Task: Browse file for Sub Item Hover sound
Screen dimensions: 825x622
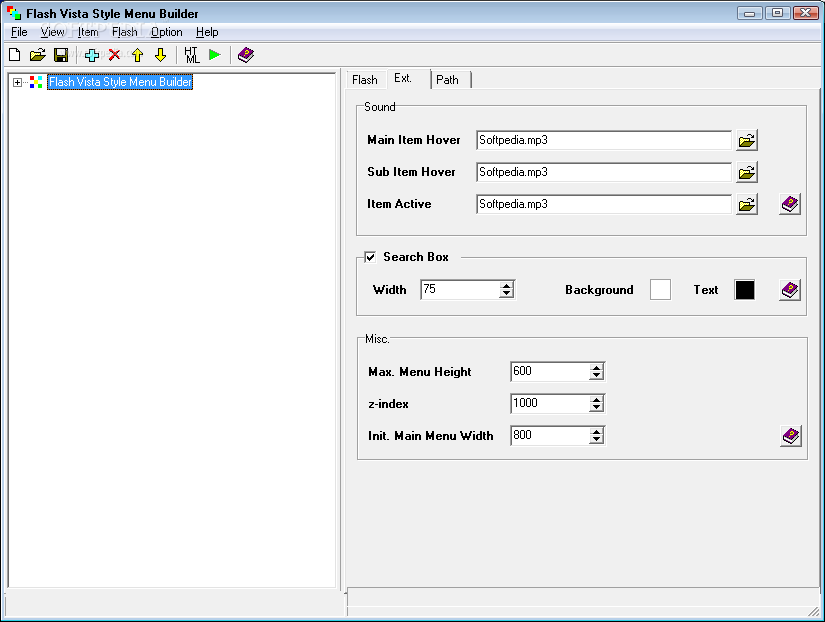Action: tap(747, 173)
